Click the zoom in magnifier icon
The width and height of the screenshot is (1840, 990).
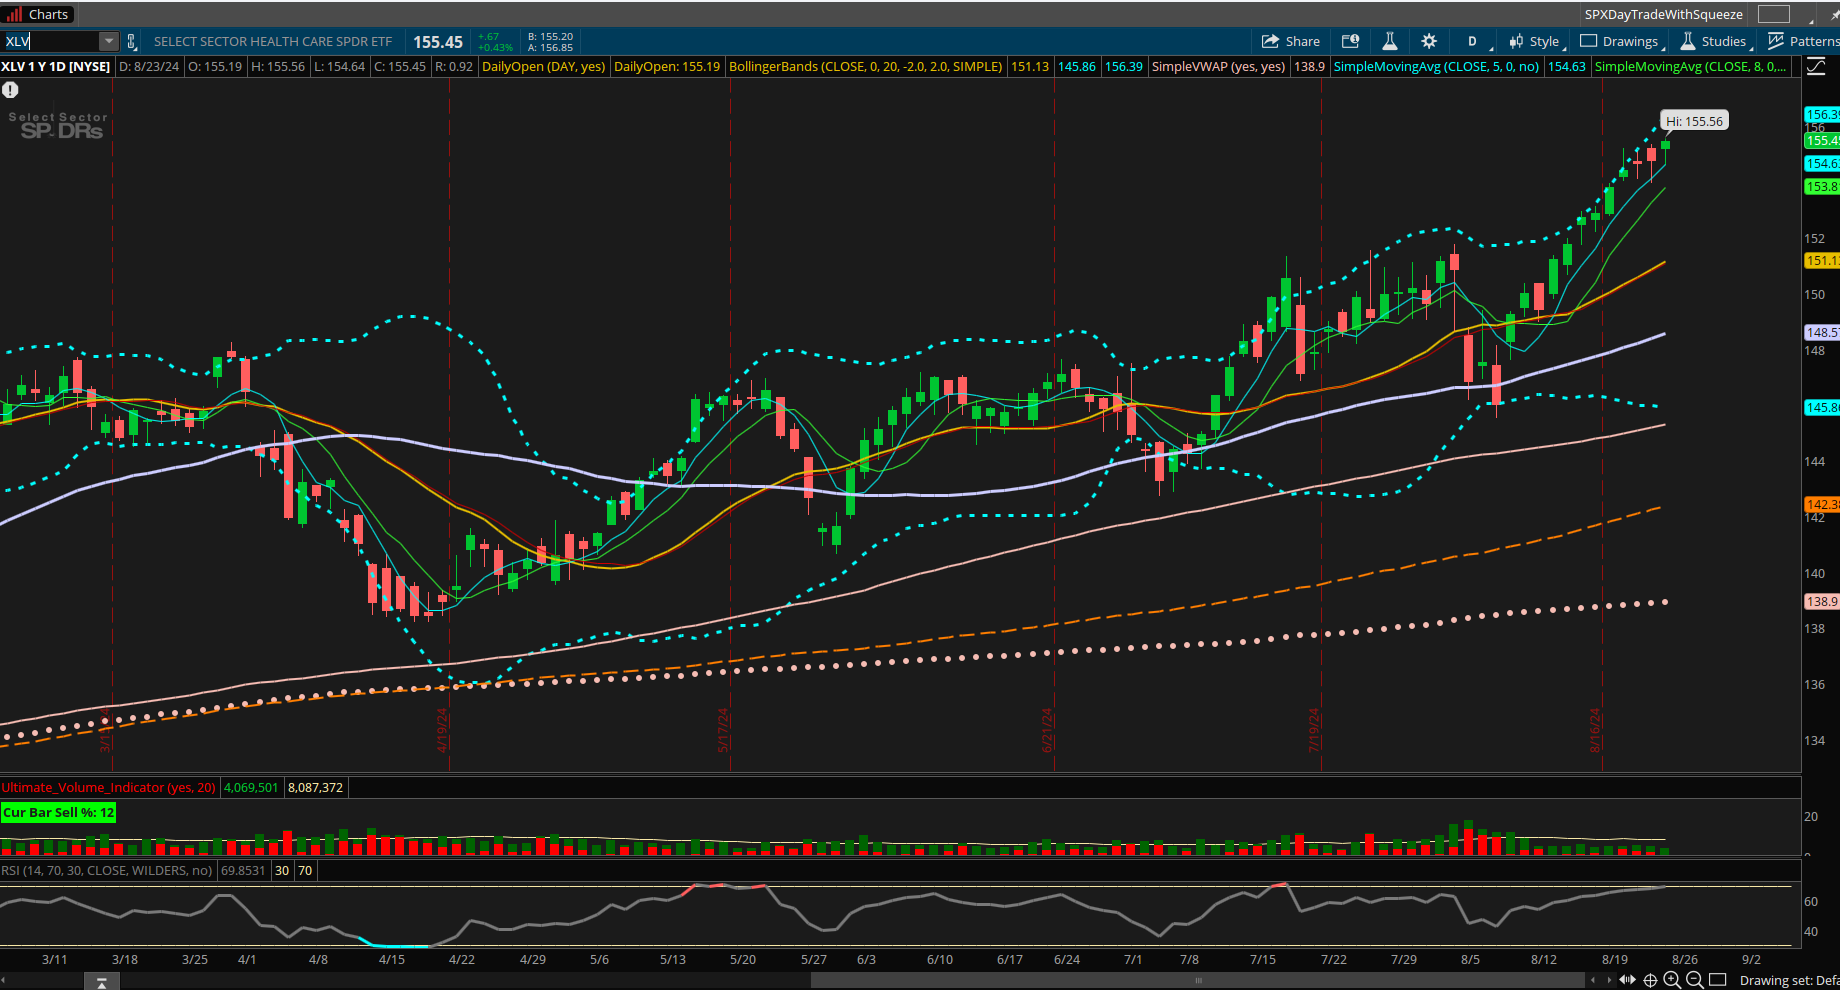point(1672,980)
